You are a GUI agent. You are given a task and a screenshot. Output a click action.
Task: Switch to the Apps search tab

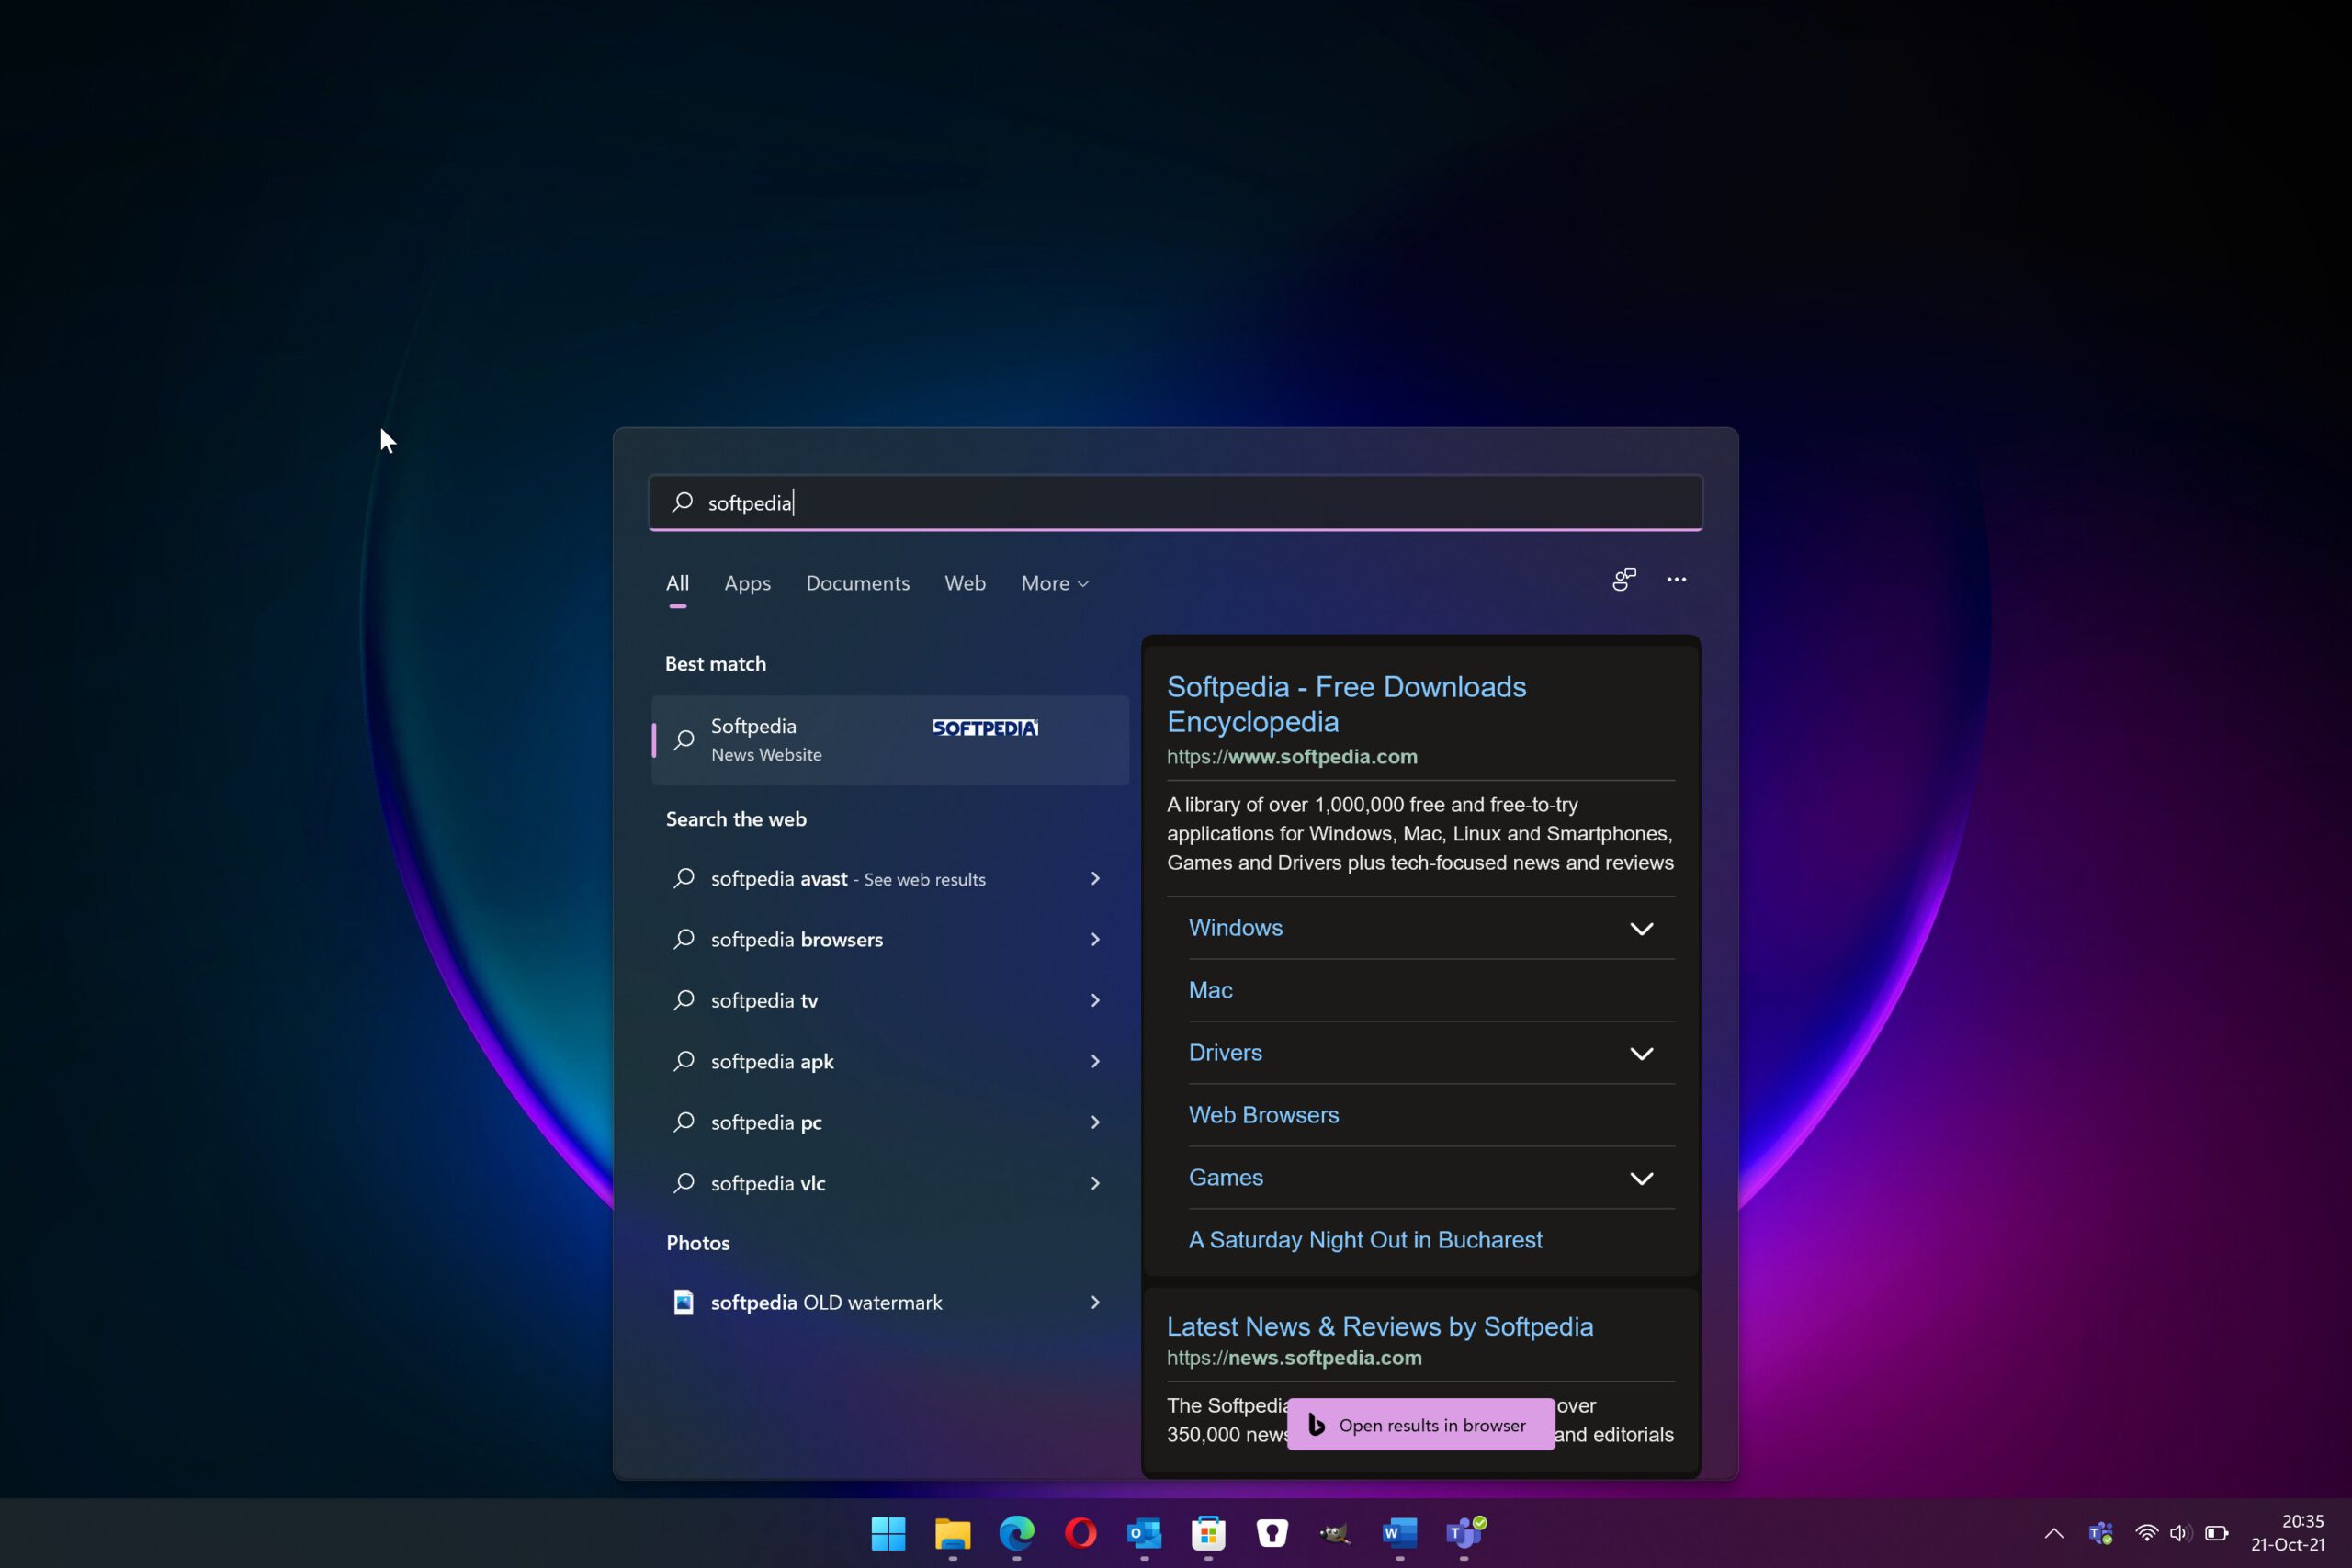pos(748,583)
